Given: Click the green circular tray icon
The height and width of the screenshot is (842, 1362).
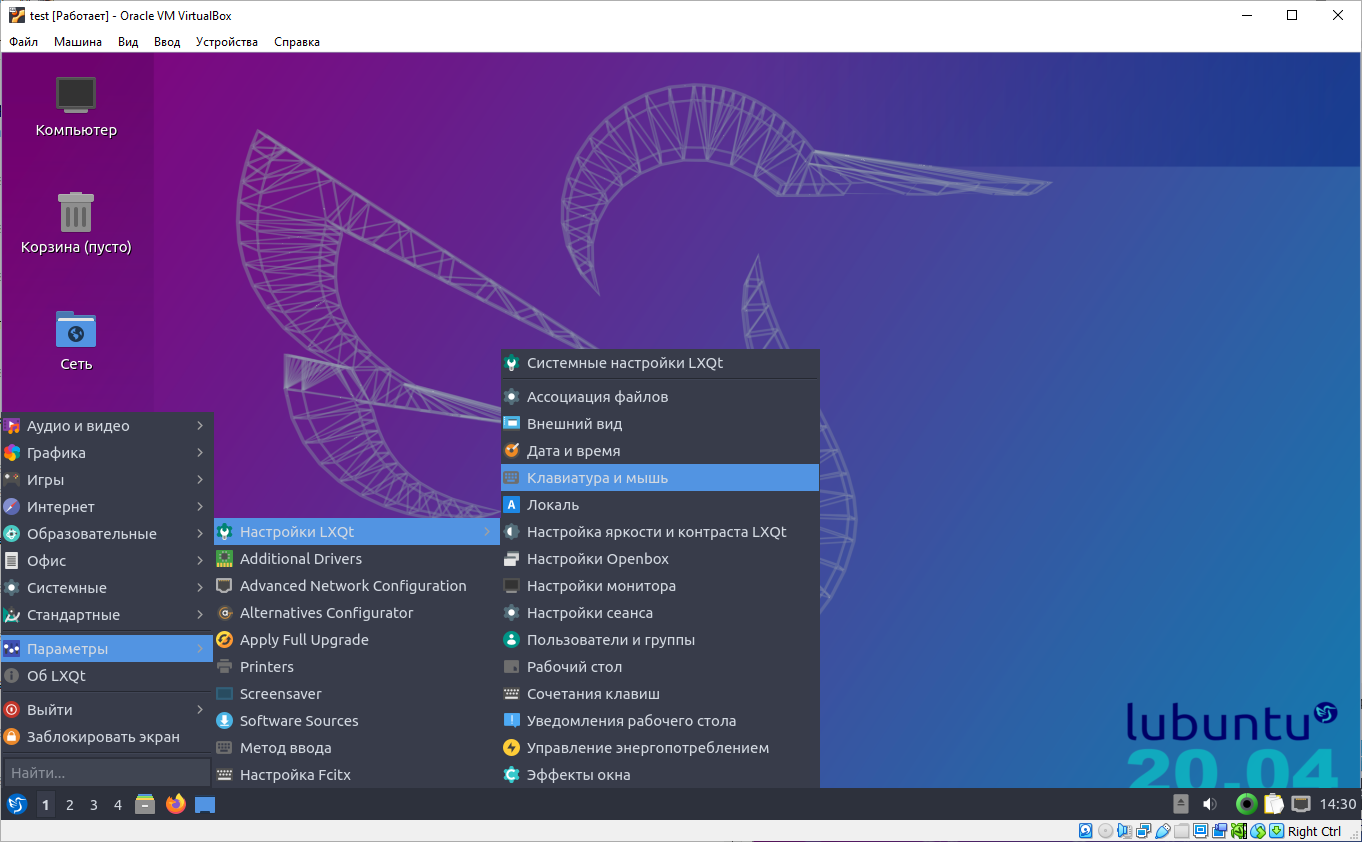Looking at the screenshot, I should [x=1246, y=804].
